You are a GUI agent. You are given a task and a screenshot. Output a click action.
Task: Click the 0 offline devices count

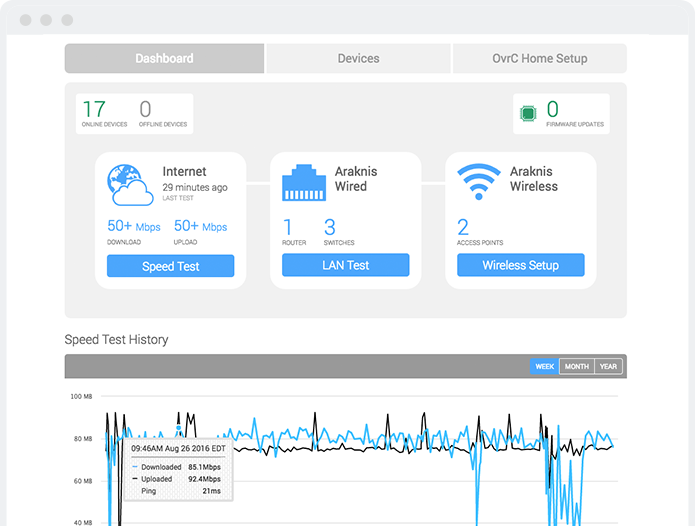coord(145,109)
